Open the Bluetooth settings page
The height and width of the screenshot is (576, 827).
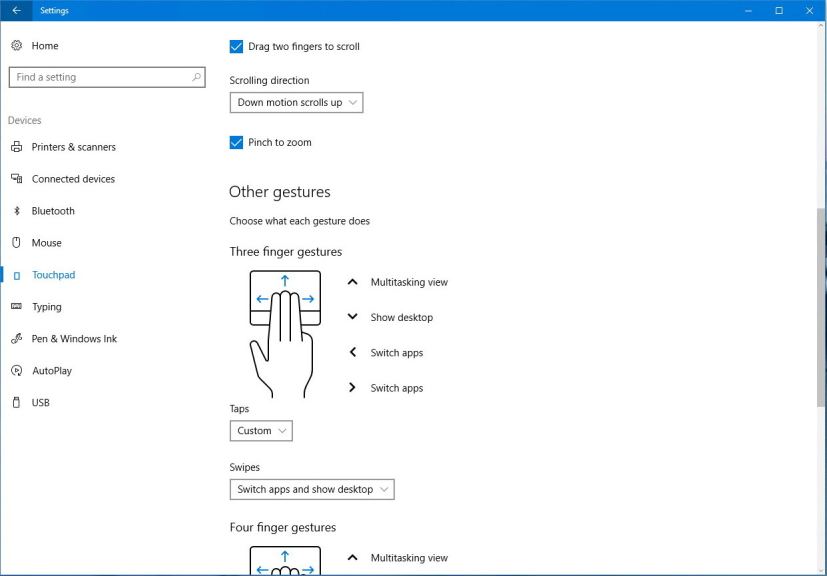pos(53,211)
